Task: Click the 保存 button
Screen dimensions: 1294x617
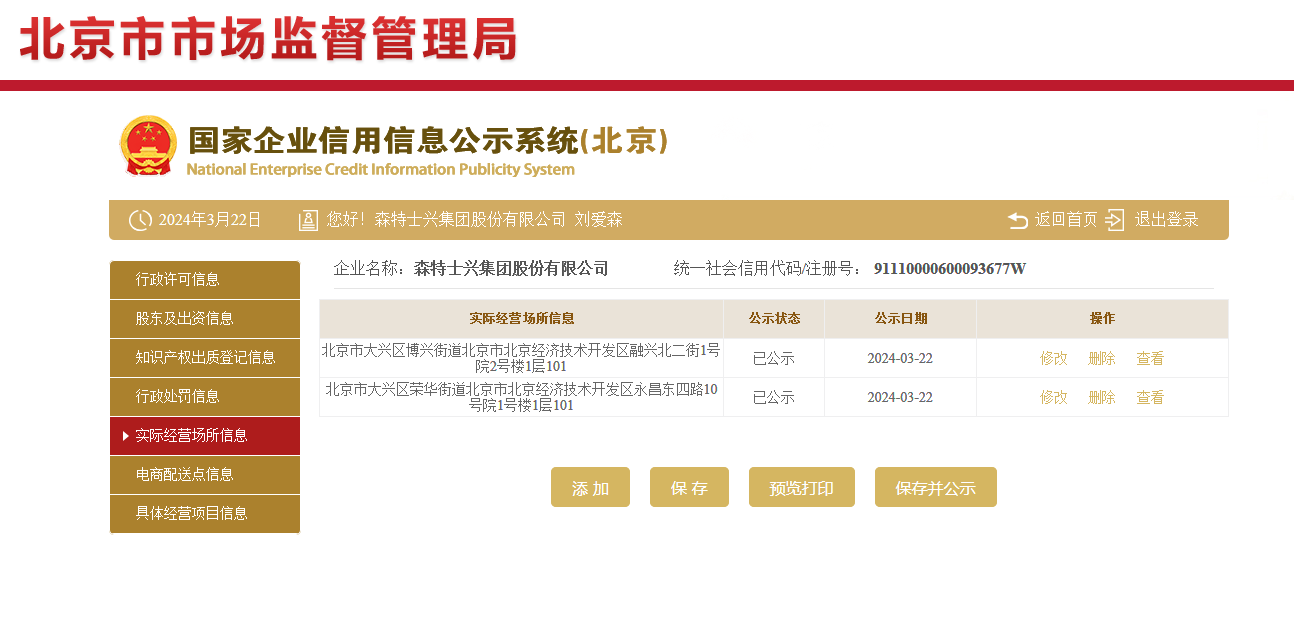Action: (689, 487)
